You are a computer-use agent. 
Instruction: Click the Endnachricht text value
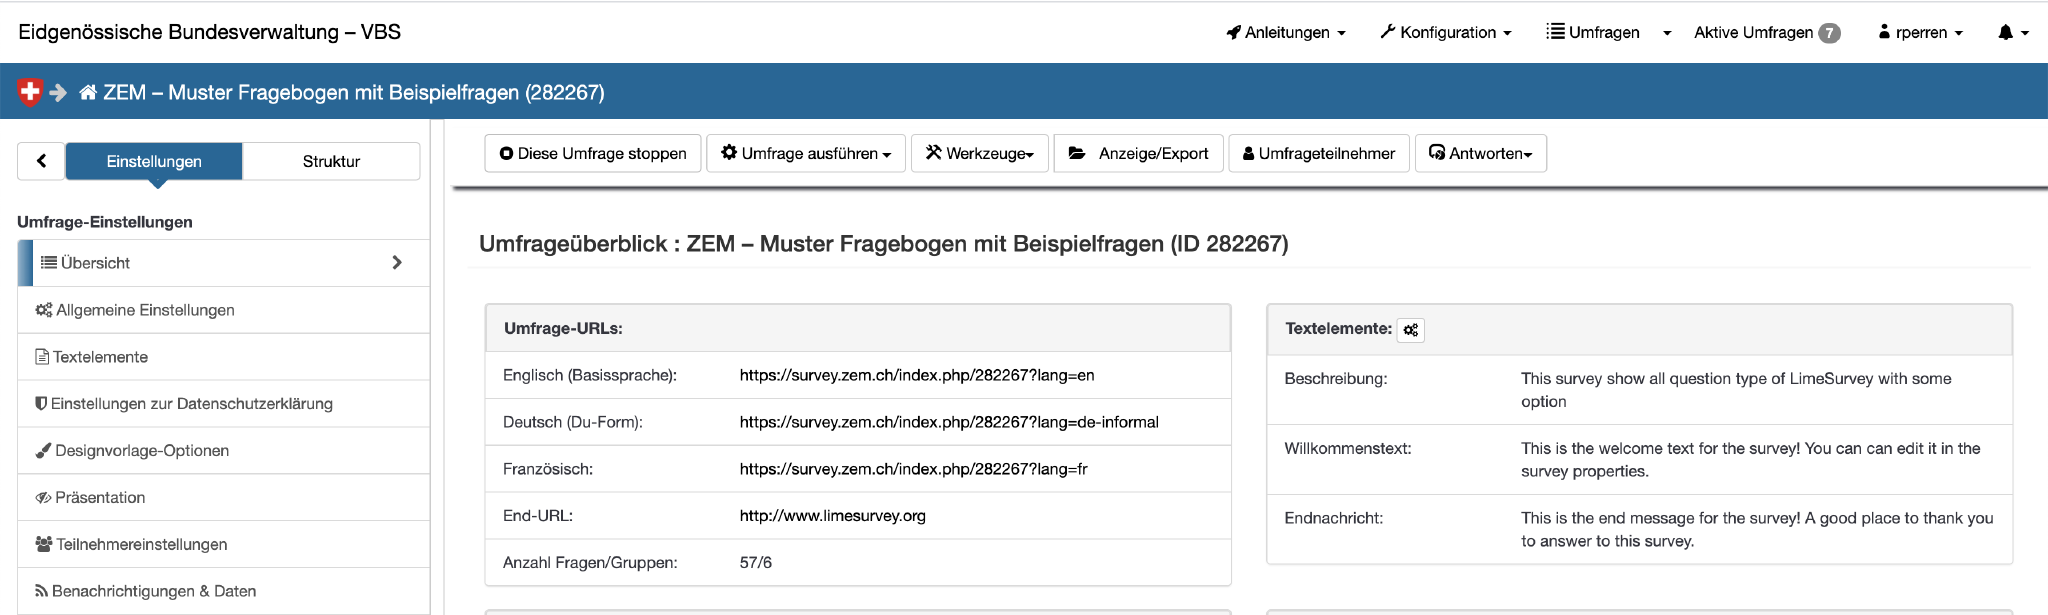1757,530
